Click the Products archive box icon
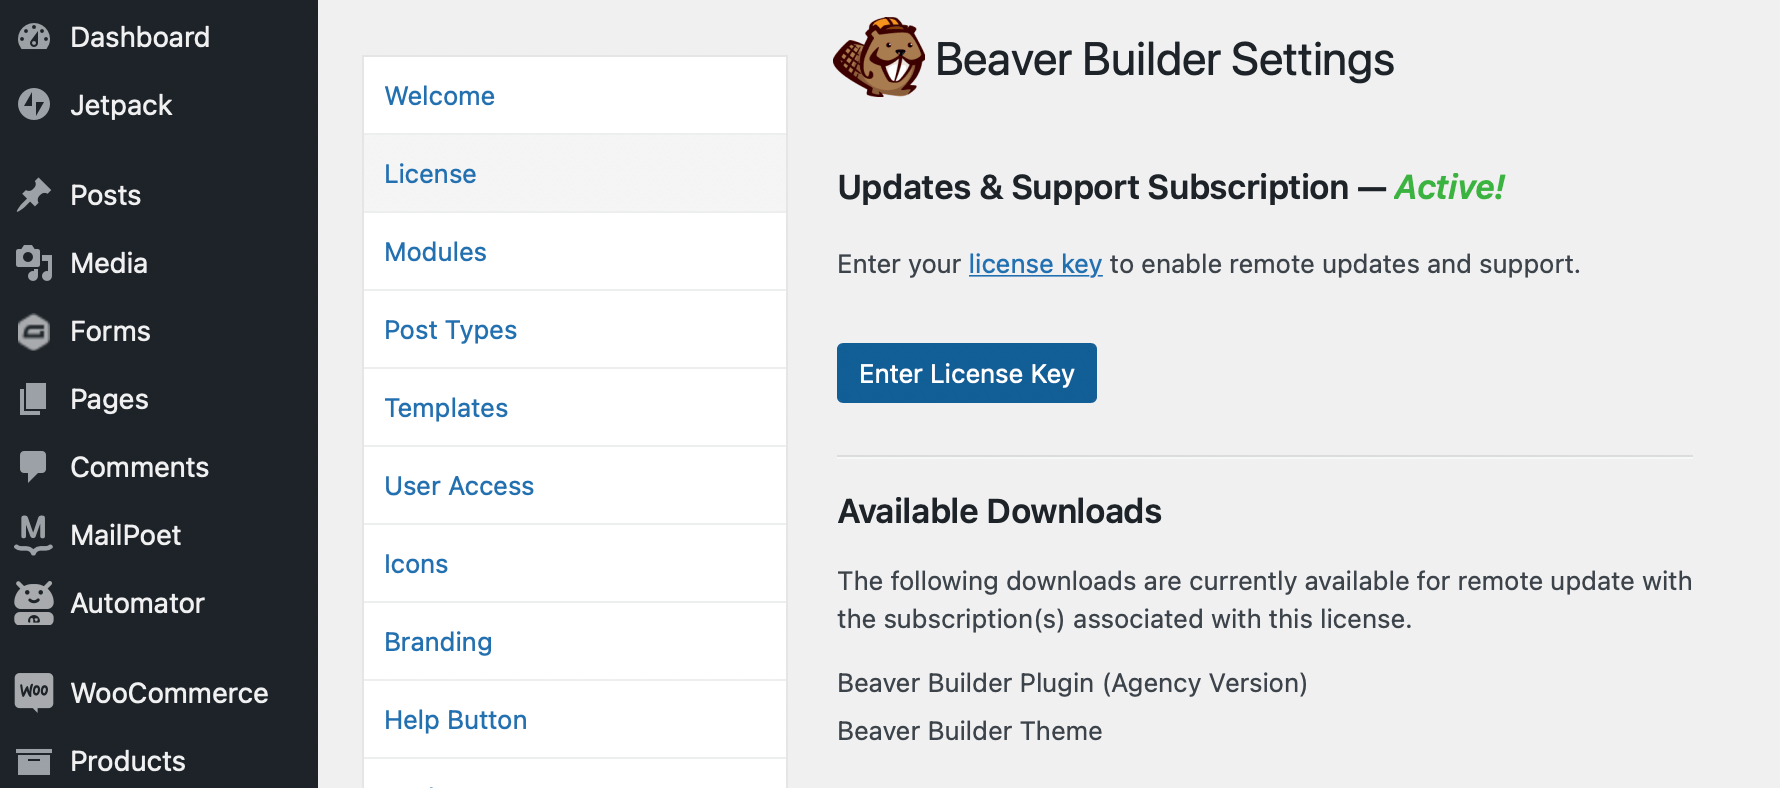This screenshot has width=1780, height=788. 34,761
